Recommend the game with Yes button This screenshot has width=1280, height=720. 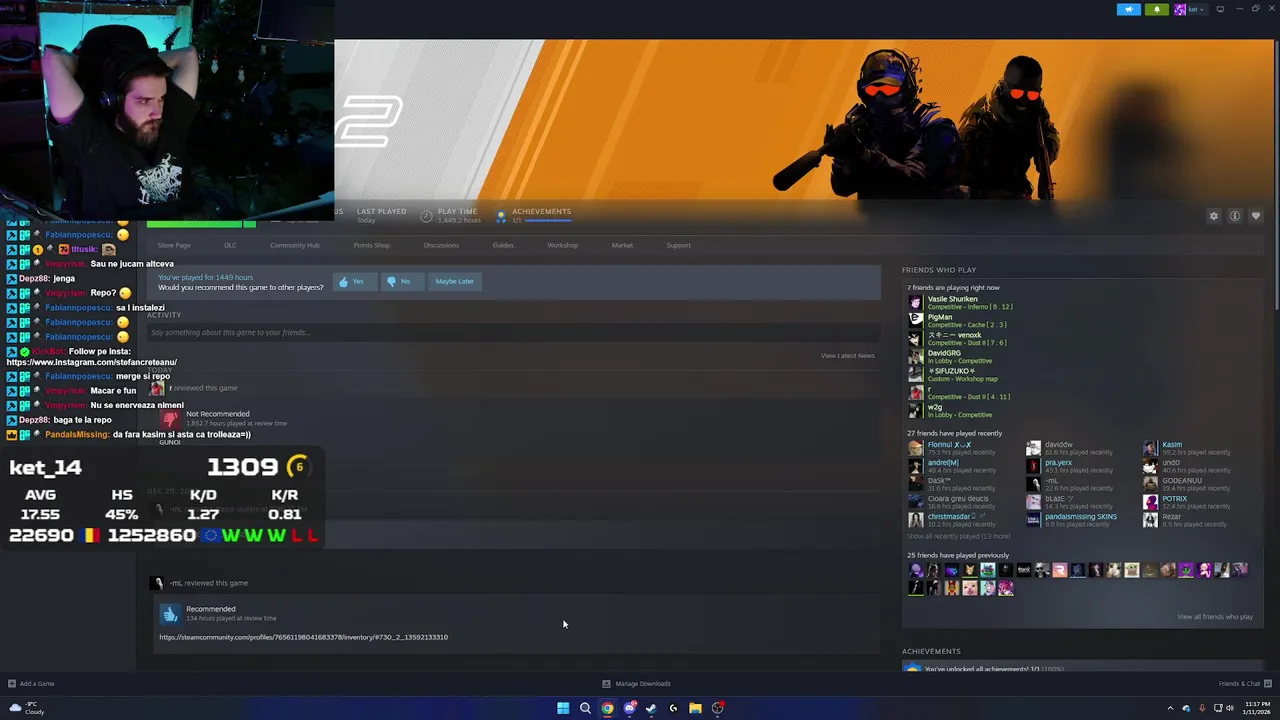click(356, 281)
